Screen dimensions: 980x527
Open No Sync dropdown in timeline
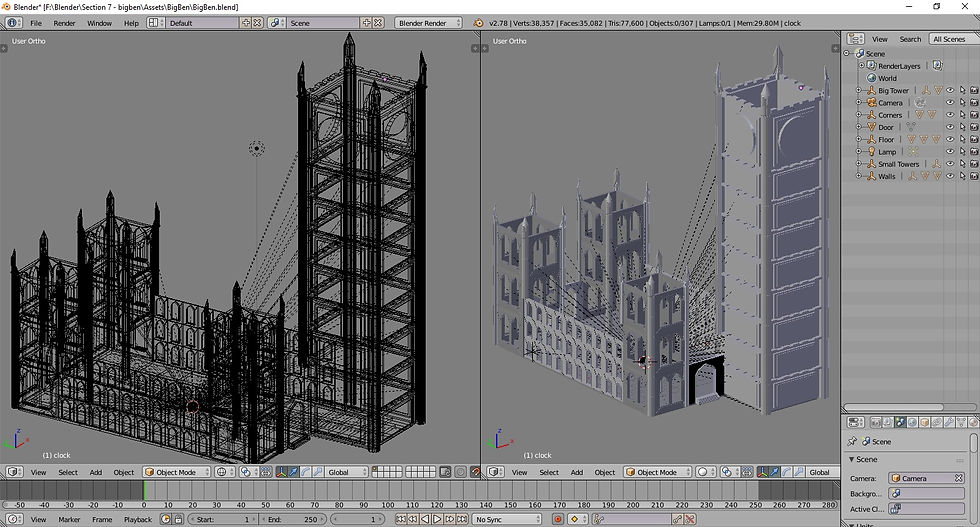coord(507,519)
